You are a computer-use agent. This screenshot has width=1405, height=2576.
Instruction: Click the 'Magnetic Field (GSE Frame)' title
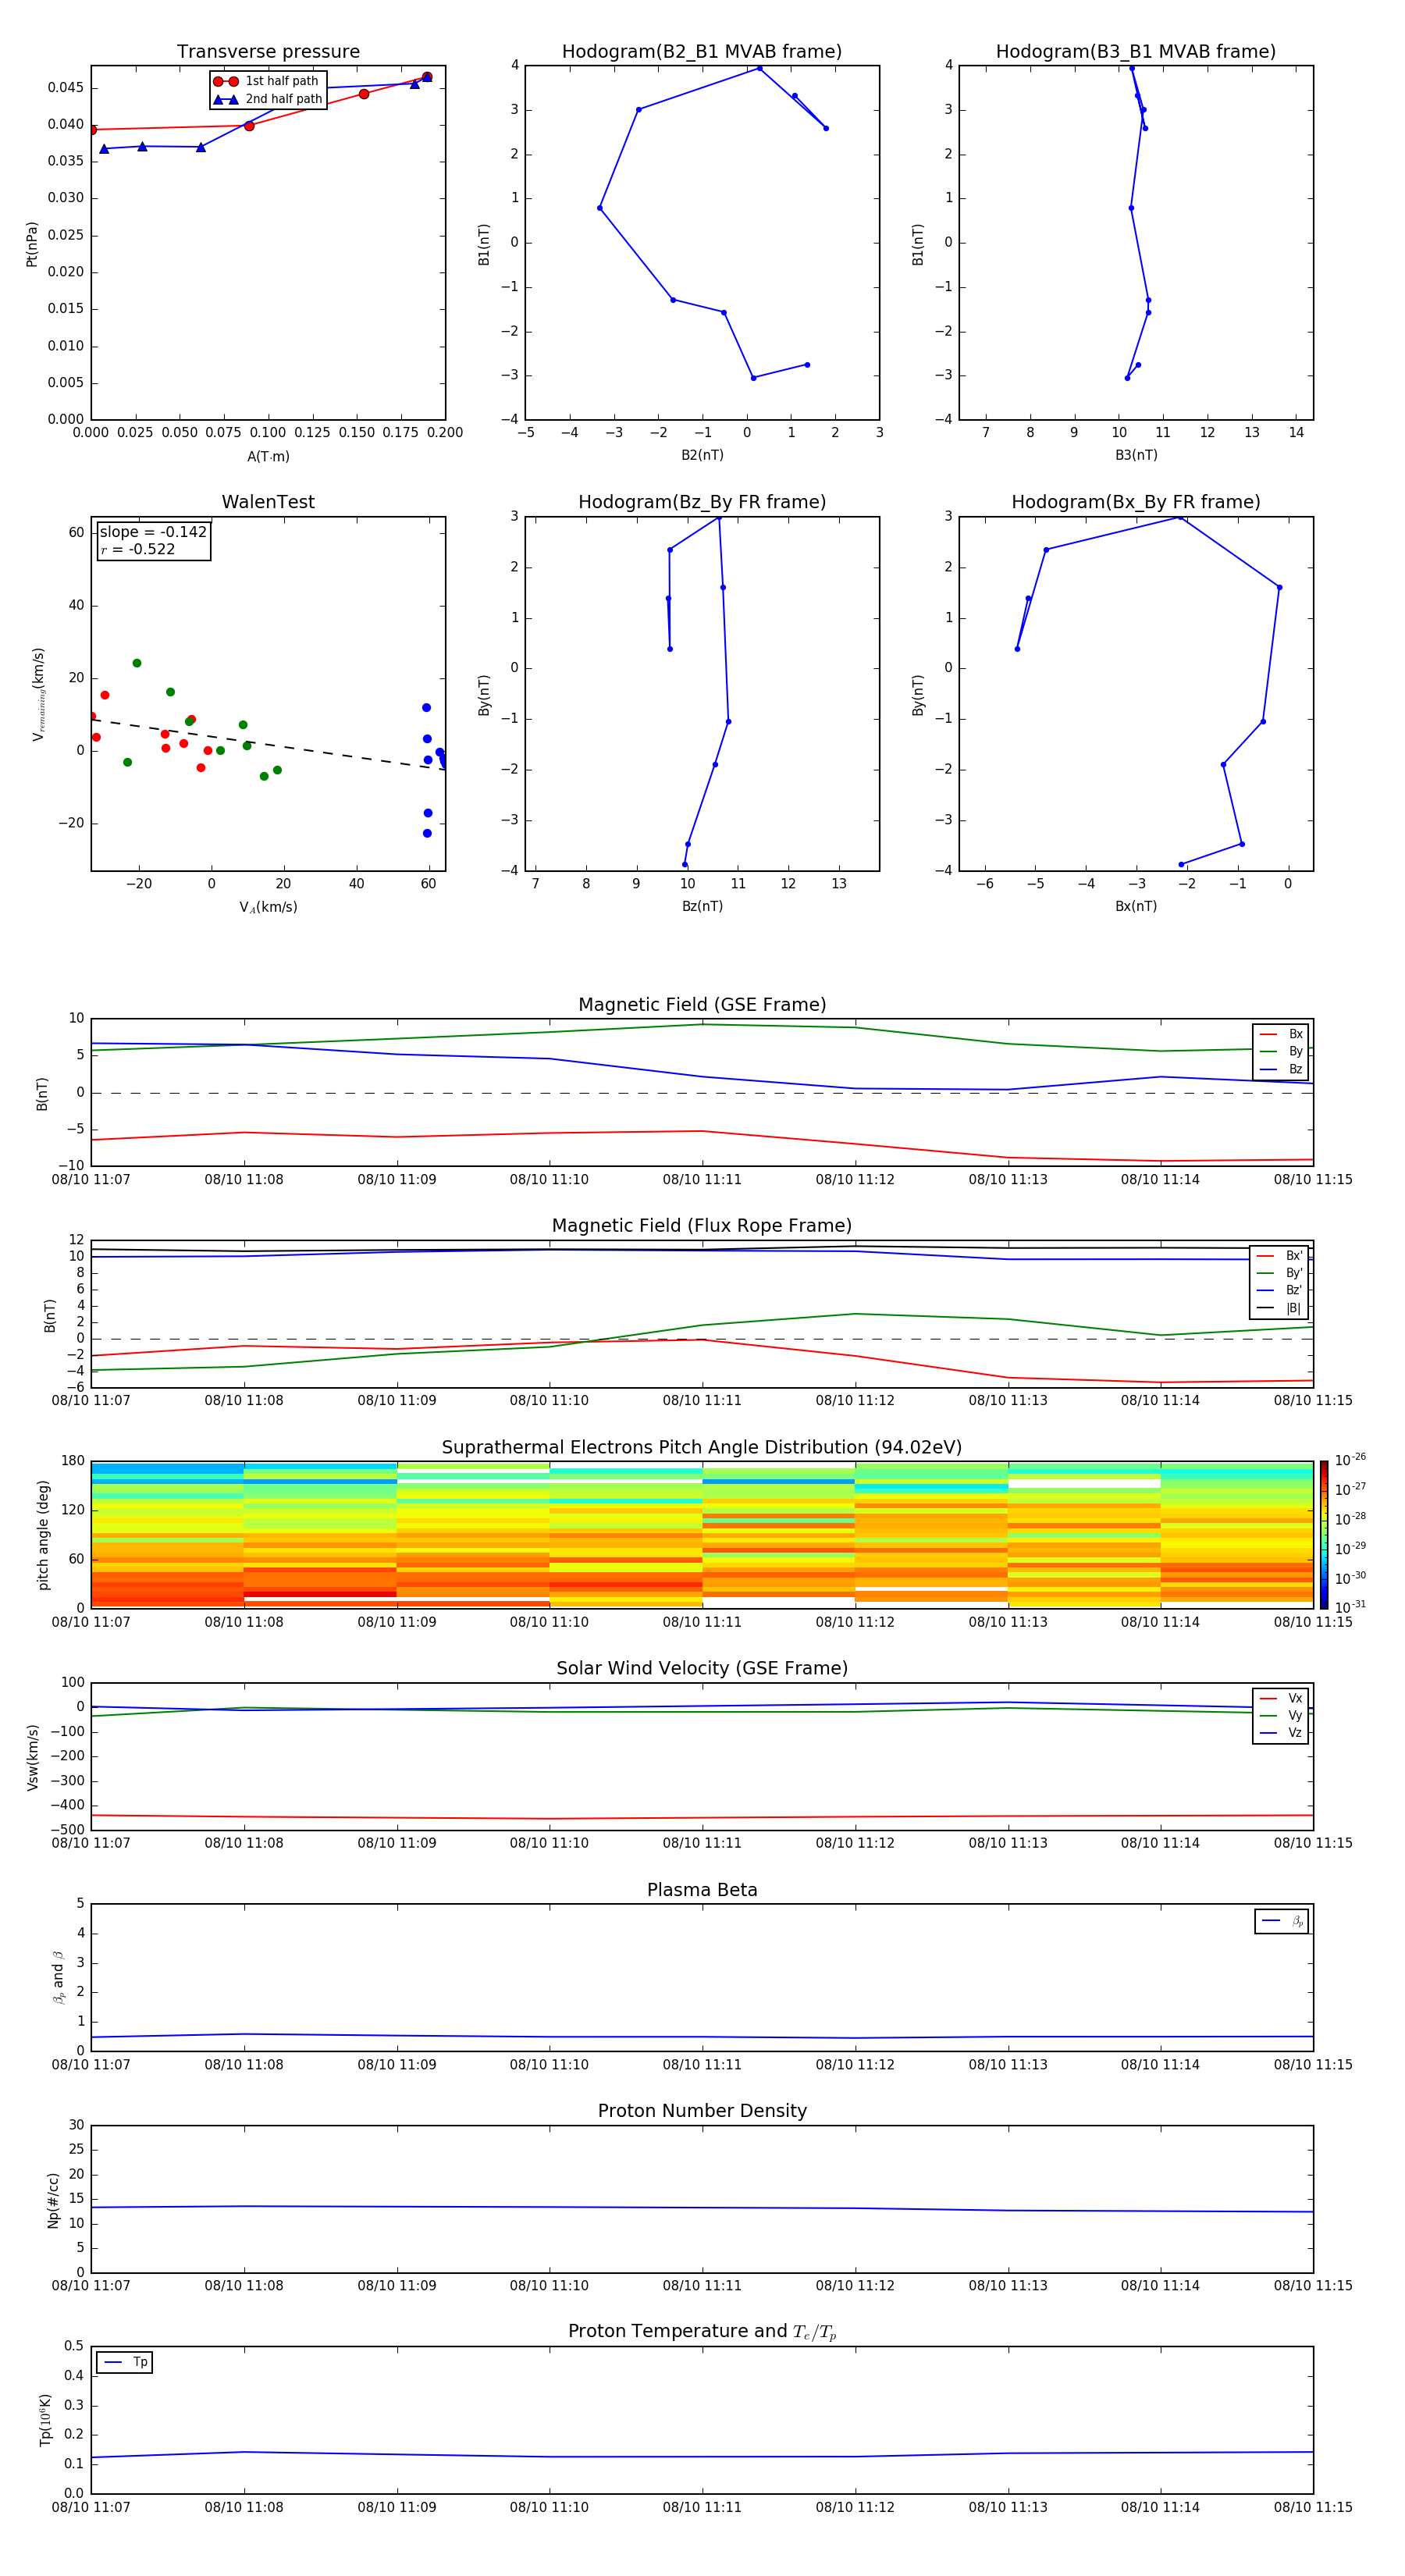pyautogui.click(x=702, y=1005)
